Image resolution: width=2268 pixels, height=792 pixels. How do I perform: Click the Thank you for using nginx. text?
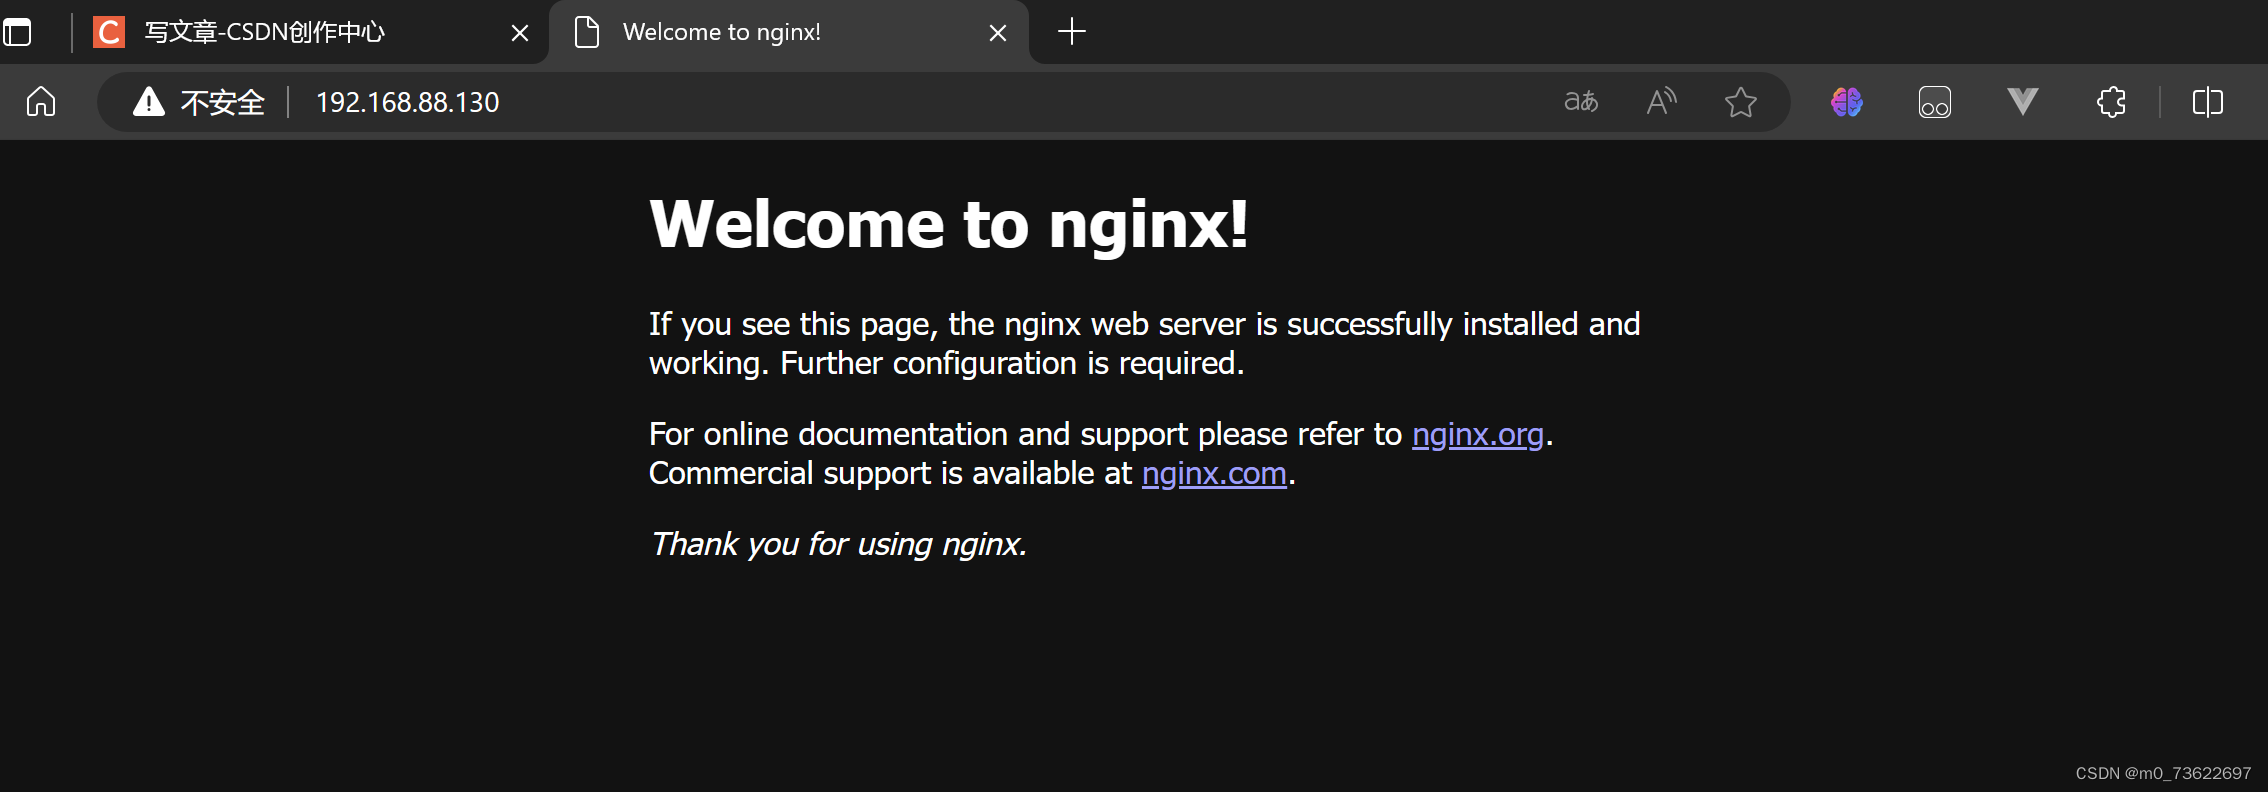838,544
